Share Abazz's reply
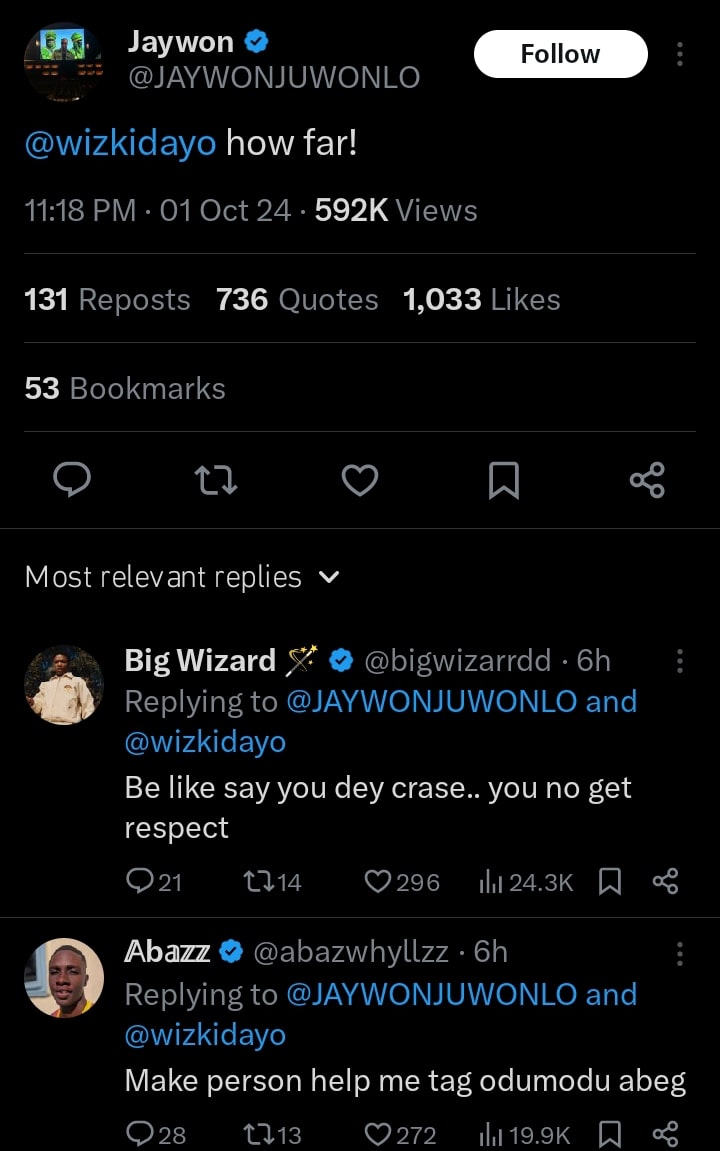720x1151 pixels. (x=665, y=1134)
